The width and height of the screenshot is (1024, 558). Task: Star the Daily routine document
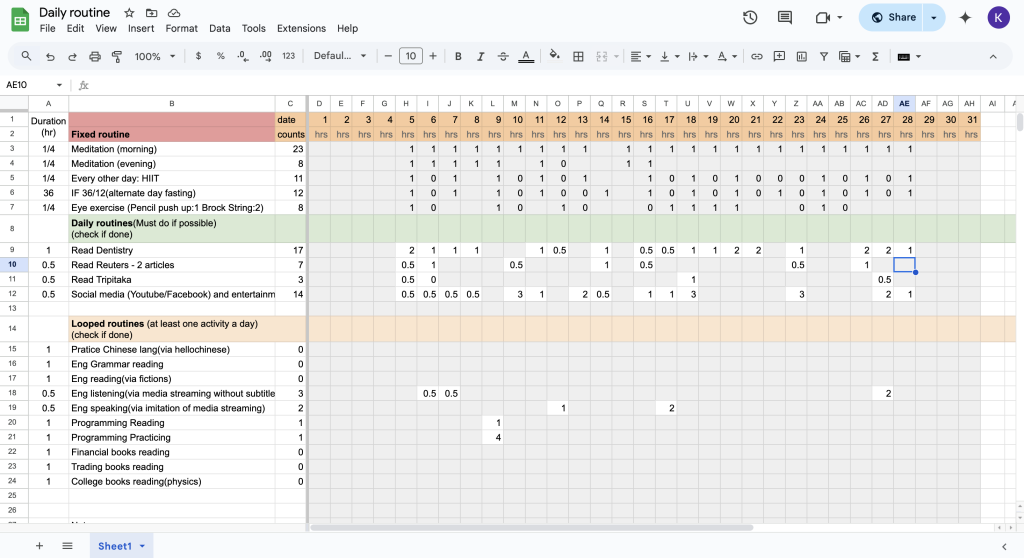(129, 13)
